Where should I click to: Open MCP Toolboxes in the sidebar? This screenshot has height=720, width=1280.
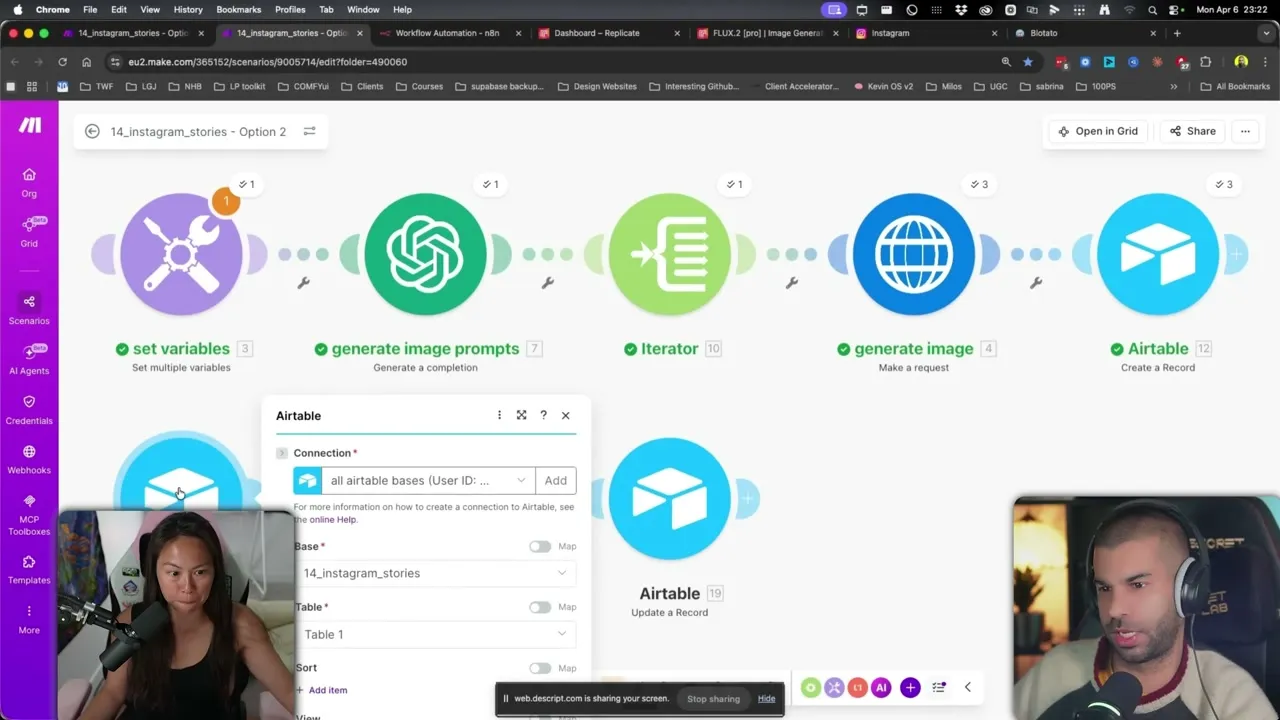(29, 514)
